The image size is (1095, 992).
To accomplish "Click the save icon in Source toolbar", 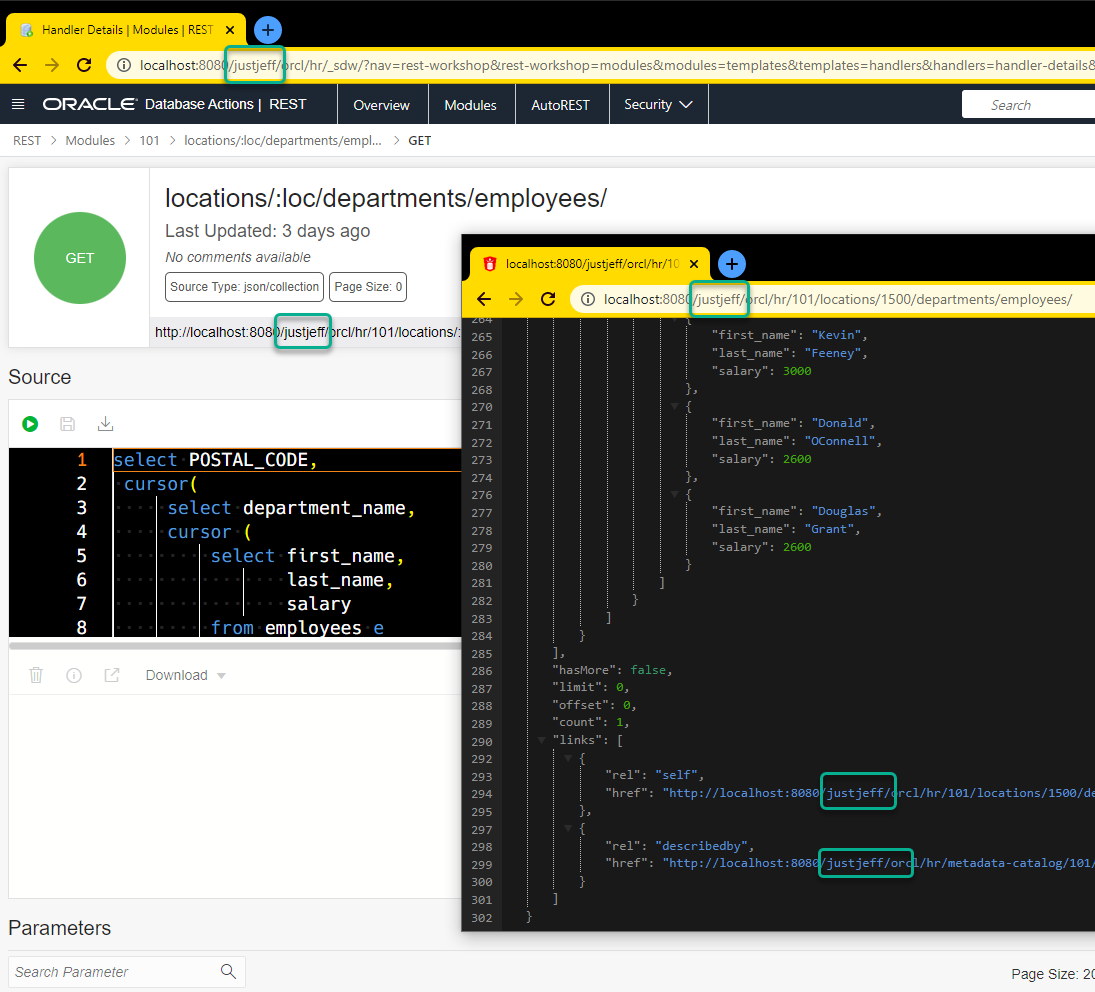I will (x=68, y=424).
